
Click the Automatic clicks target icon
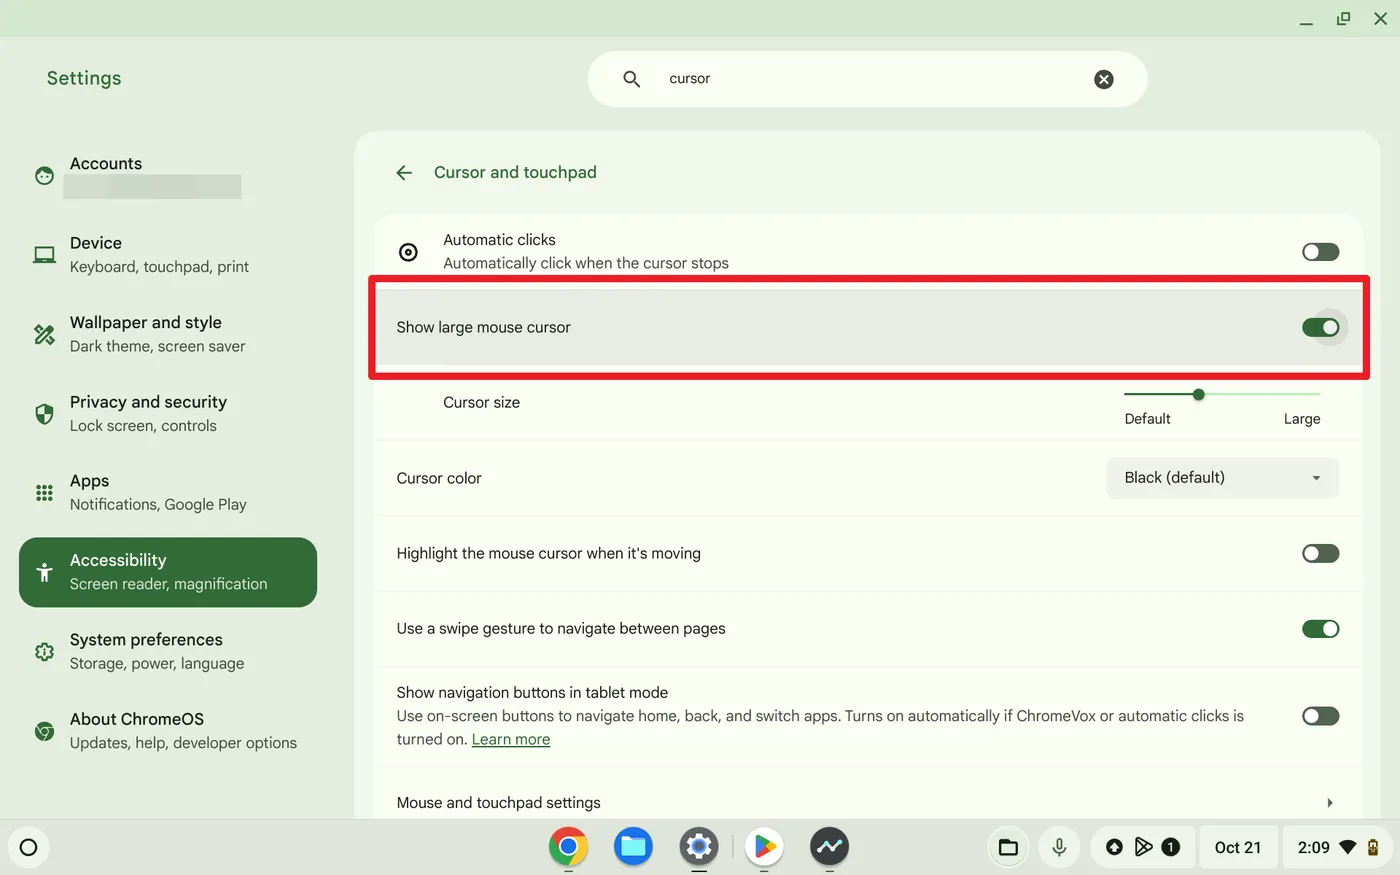click(x=408, y=252)
